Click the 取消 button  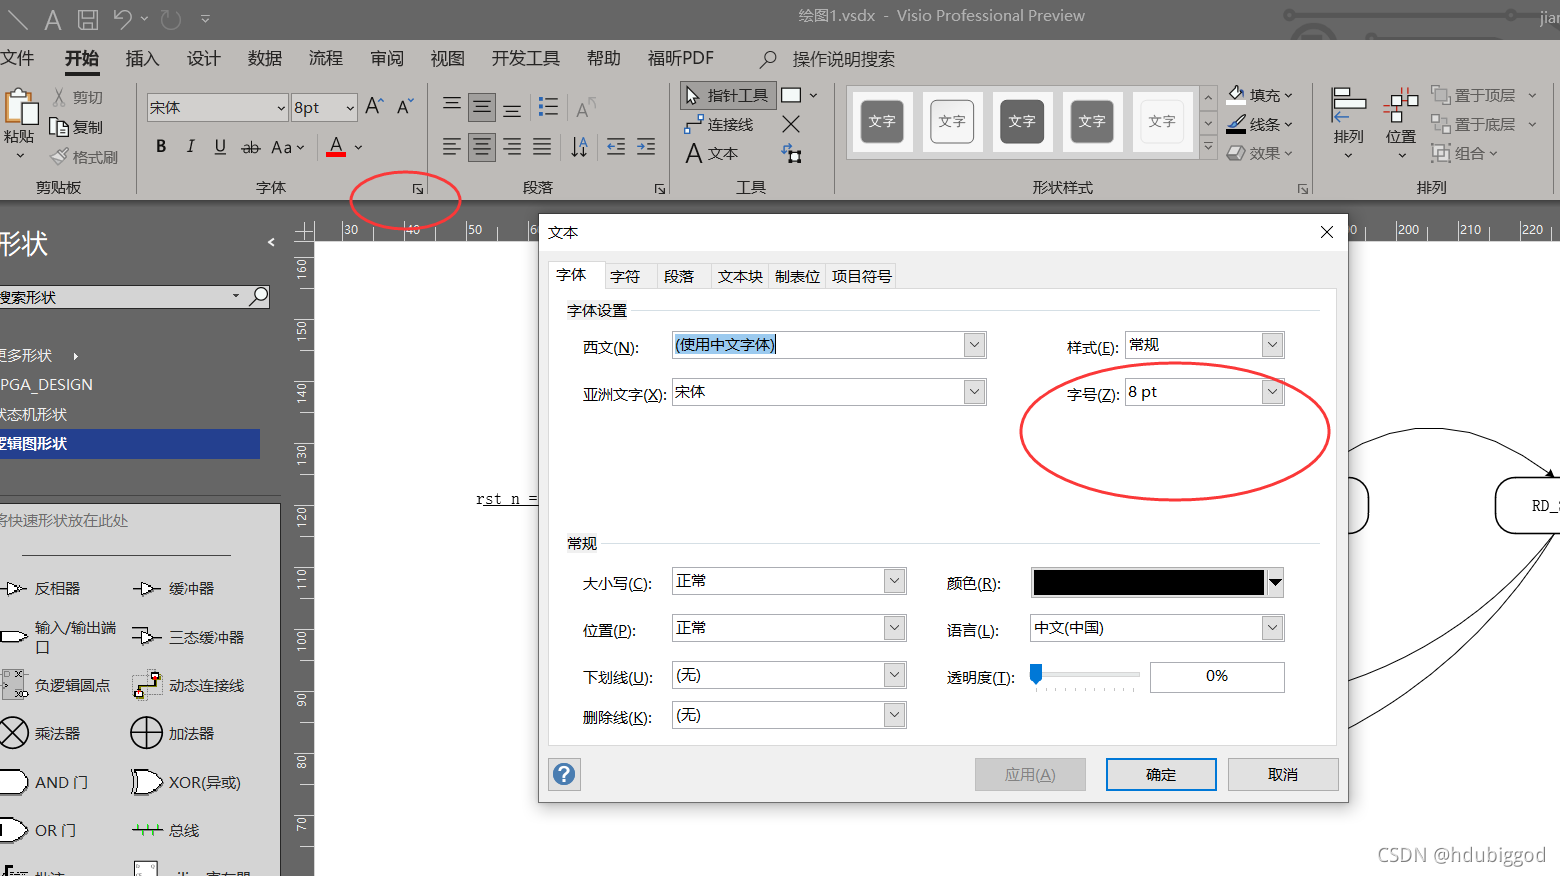(1283, 774)
